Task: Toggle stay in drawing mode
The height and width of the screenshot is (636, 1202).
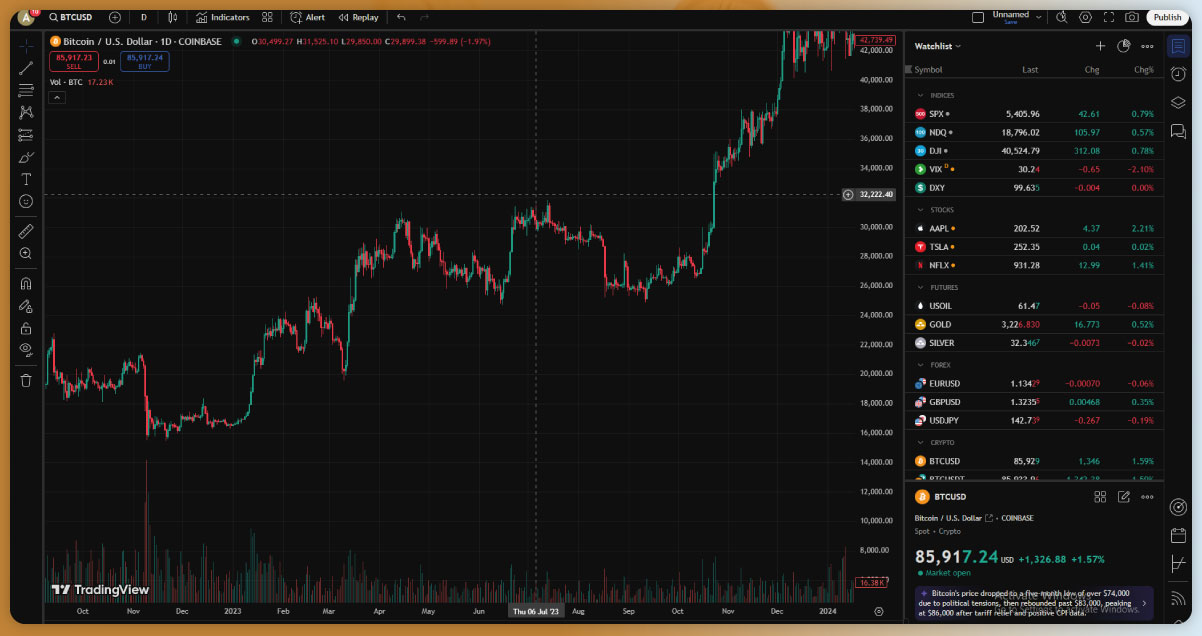Action: tap(26, 306)
